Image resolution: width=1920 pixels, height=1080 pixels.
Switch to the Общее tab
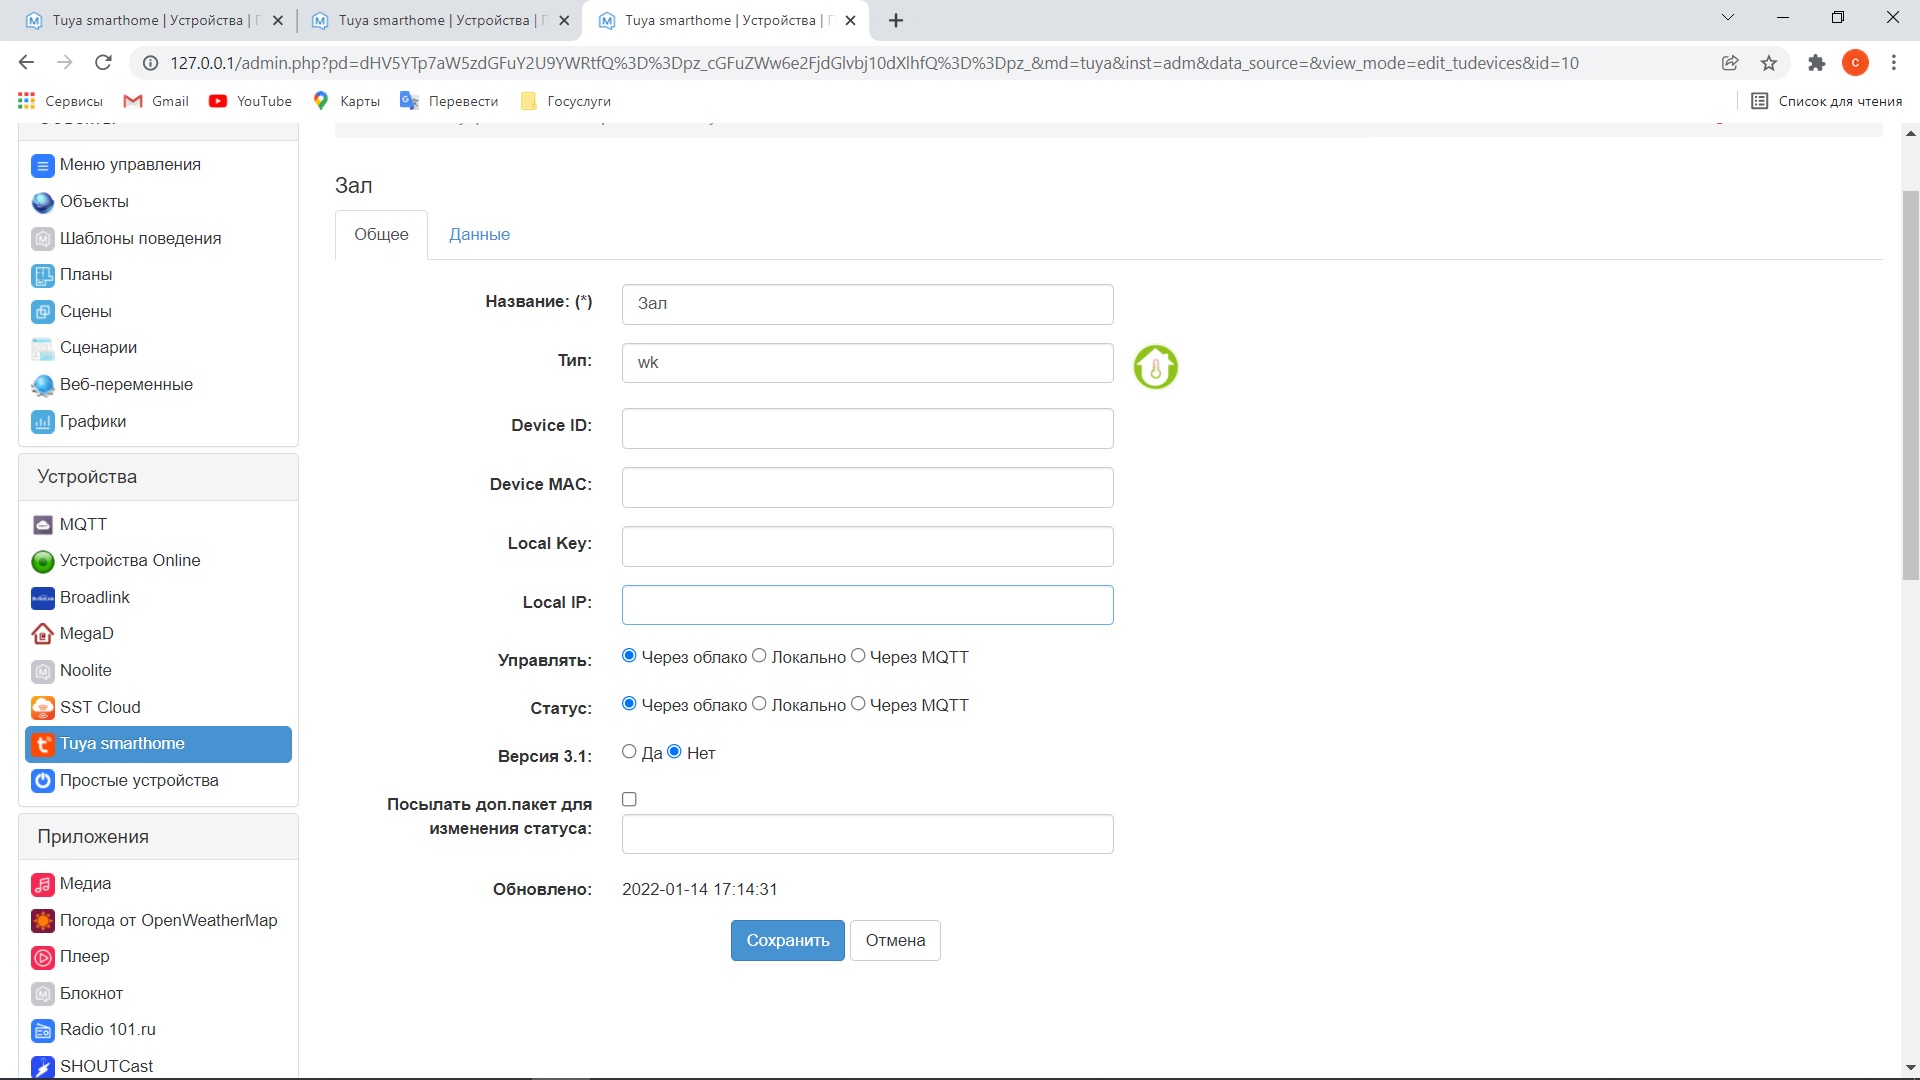(x=381, y=233)
